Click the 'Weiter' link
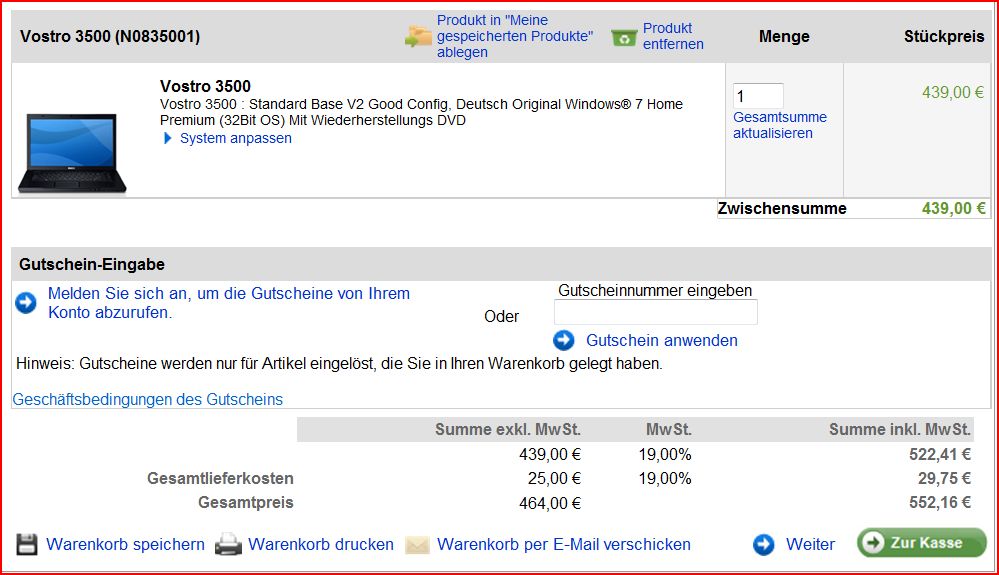The width and height of the screenshot is (999, 575). (x=810, y=544)
